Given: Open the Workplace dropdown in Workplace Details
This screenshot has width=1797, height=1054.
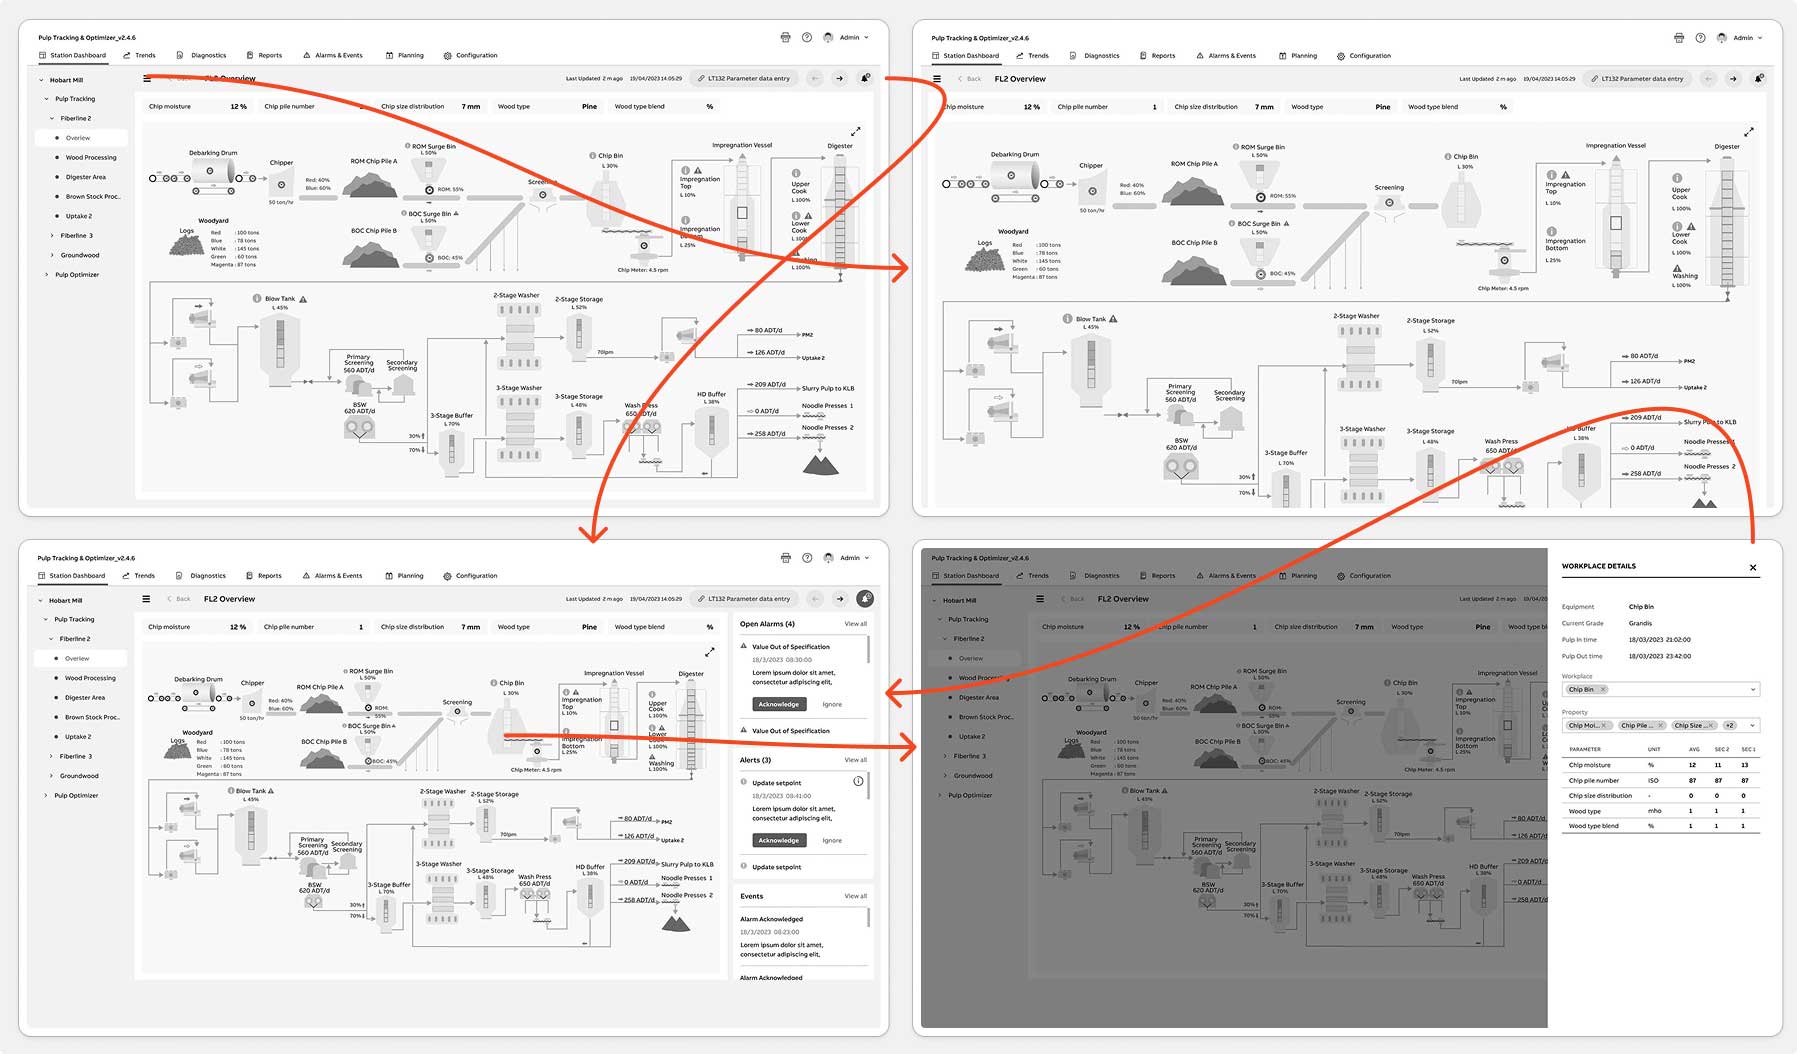Looking at the screenshot, I should [1752, 689].
